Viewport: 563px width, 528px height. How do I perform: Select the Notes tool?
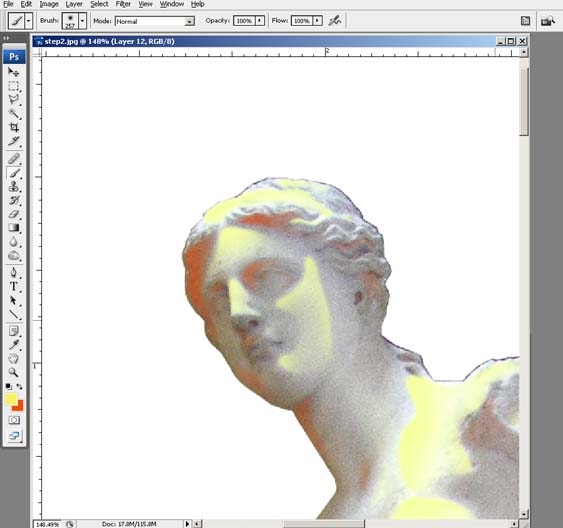pos(14,331)
